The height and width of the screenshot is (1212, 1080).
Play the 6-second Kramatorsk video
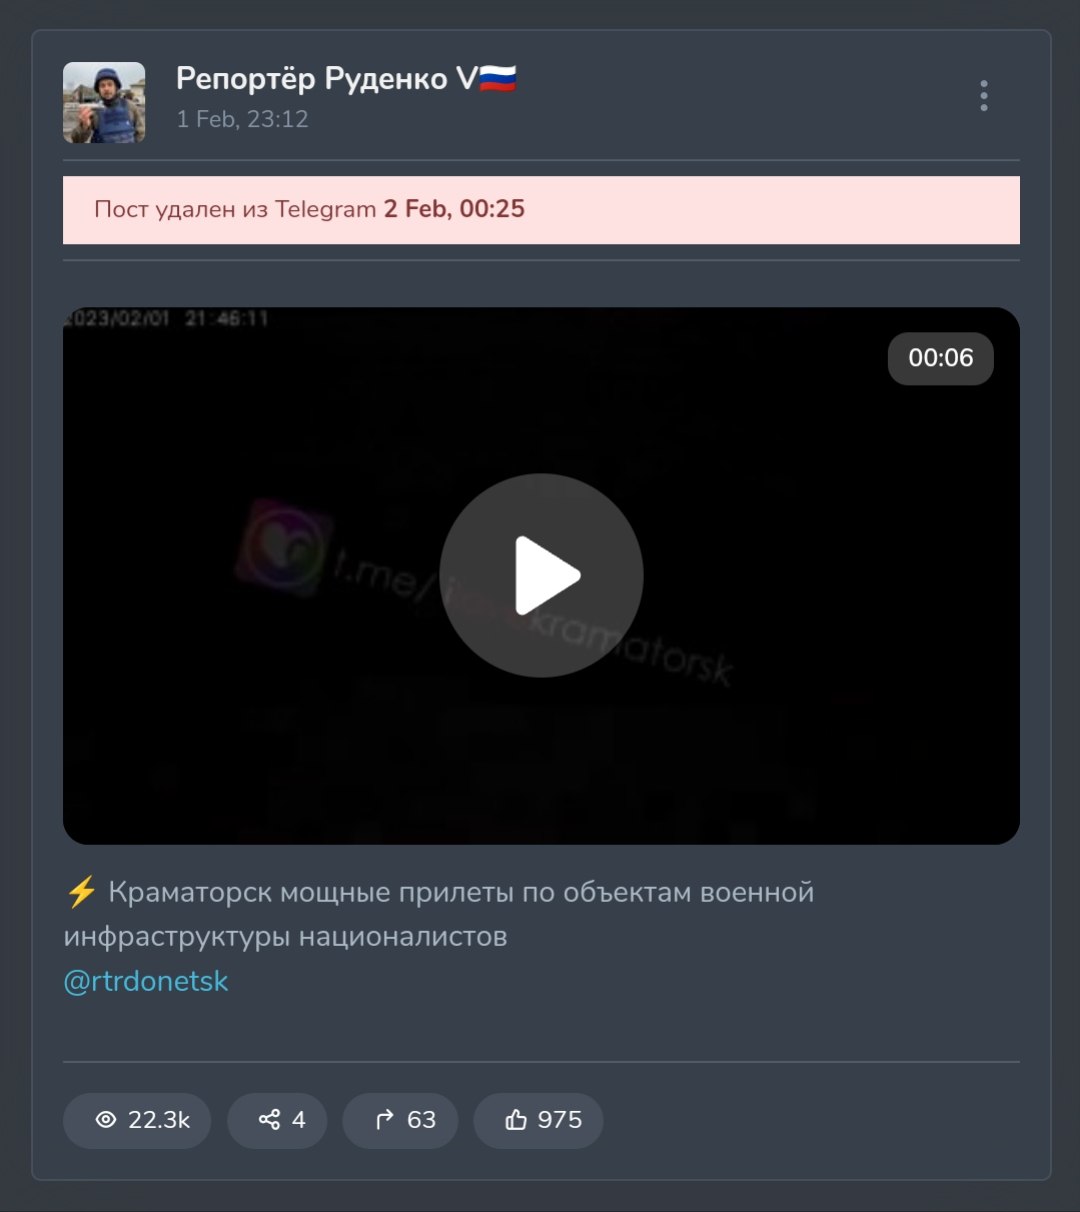[541, 575]
